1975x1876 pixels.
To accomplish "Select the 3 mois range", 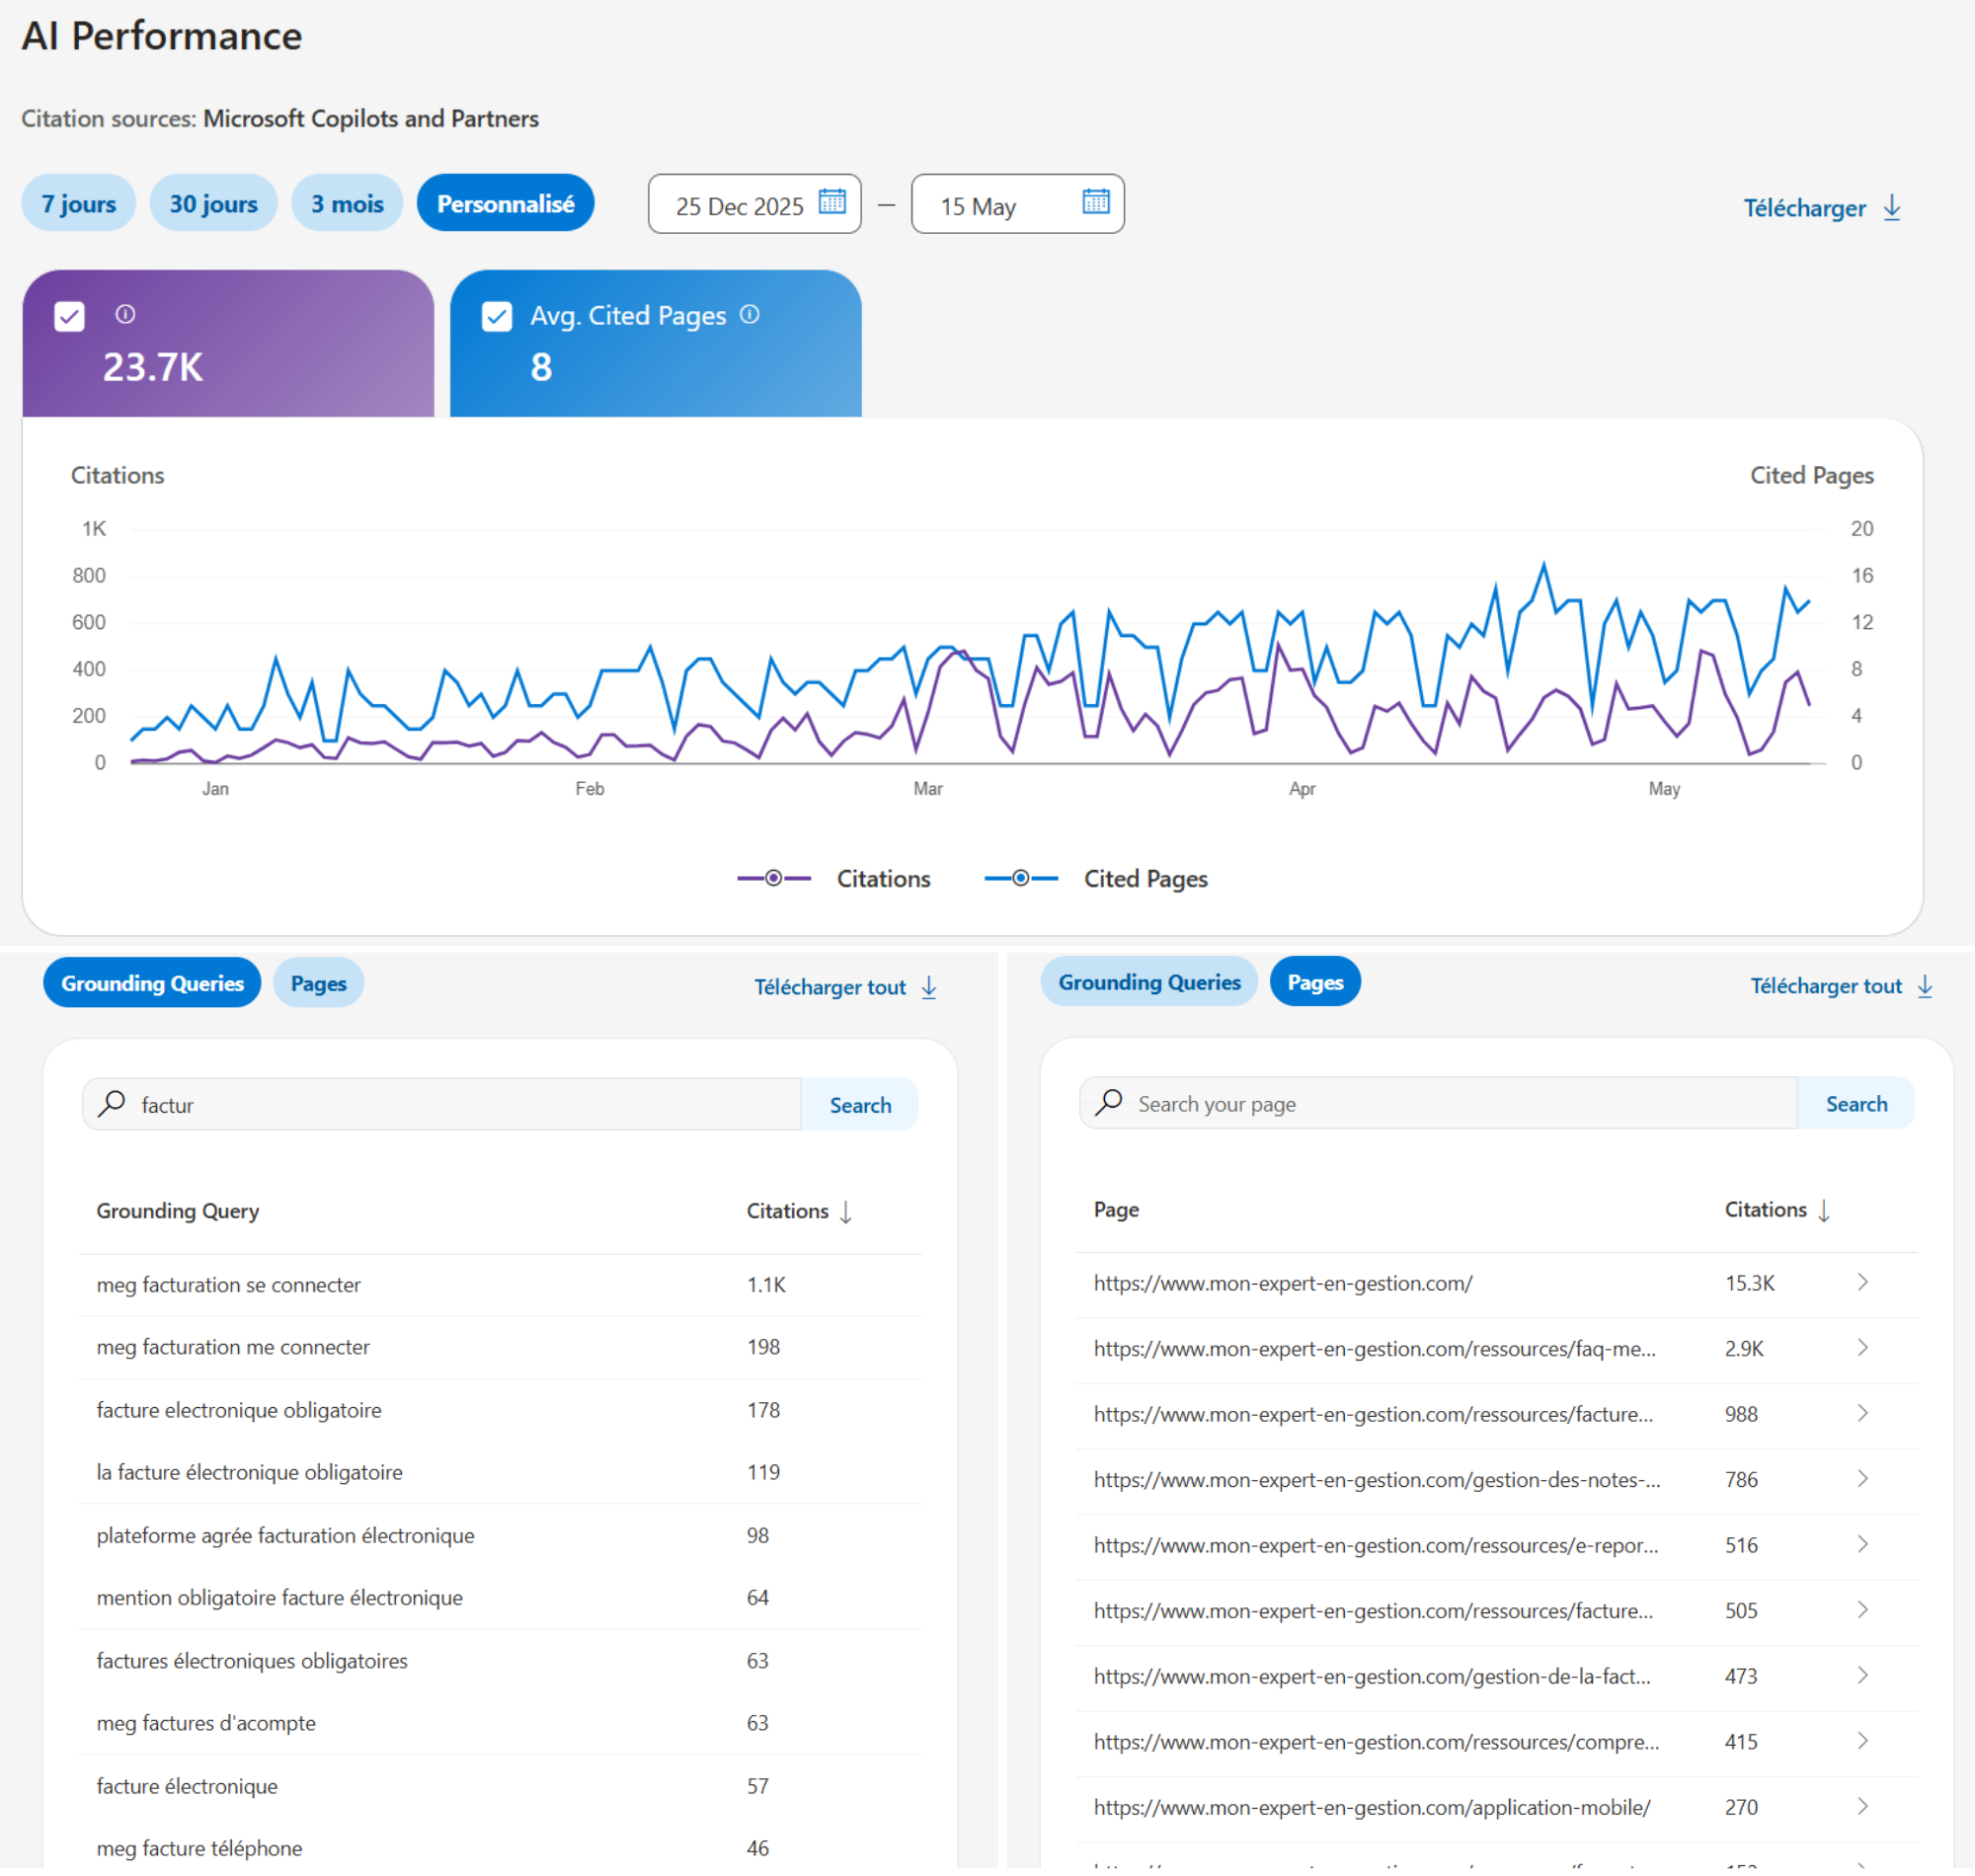I will (x=347, y=203).
